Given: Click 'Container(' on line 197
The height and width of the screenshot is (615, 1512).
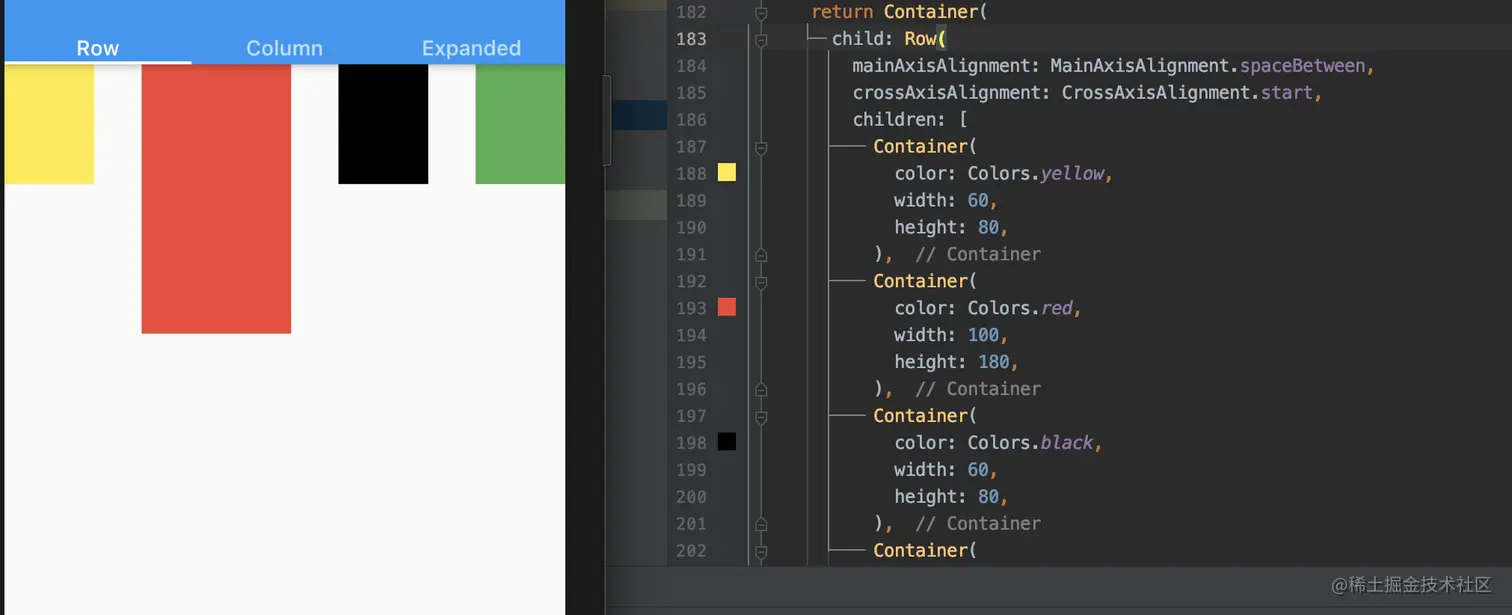Looking at the screenshot, I should click(x=925, y=416).
